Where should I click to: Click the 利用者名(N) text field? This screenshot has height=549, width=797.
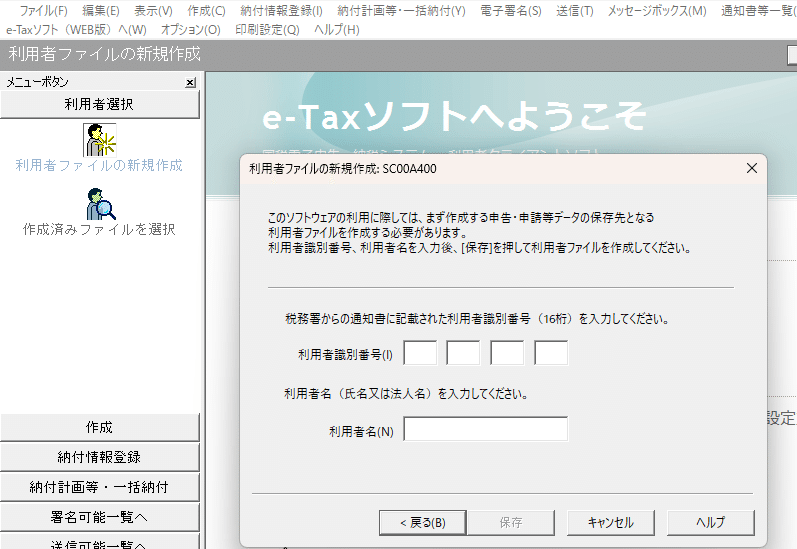[x=485, y=429]
